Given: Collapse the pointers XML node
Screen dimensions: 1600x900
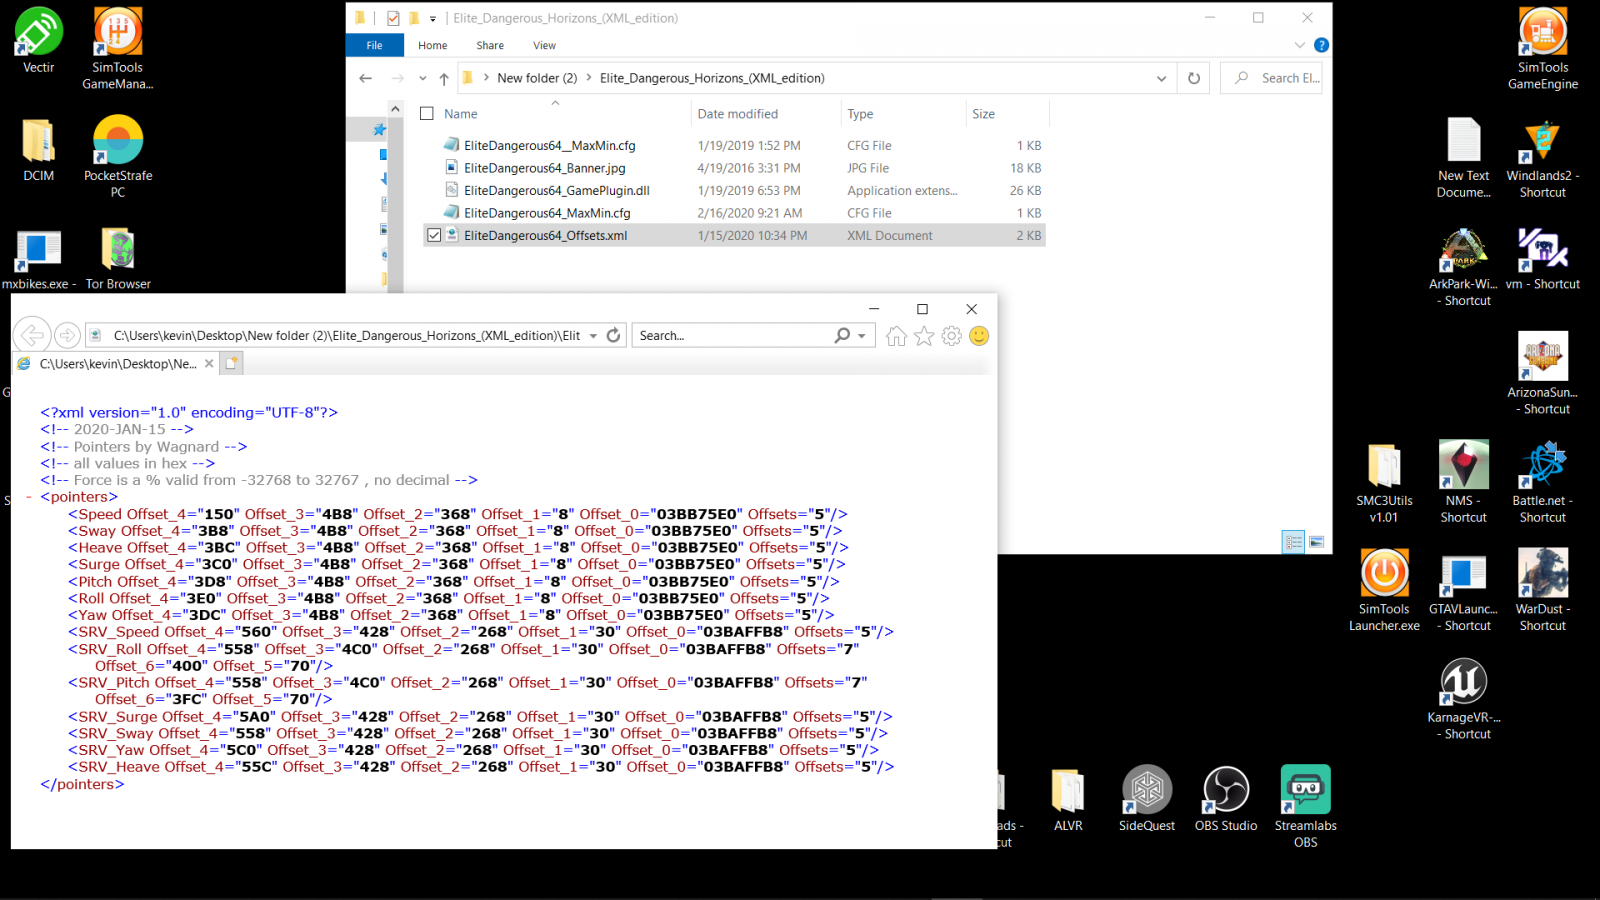Looking at the screenshot, I should (x=29, y=497).
